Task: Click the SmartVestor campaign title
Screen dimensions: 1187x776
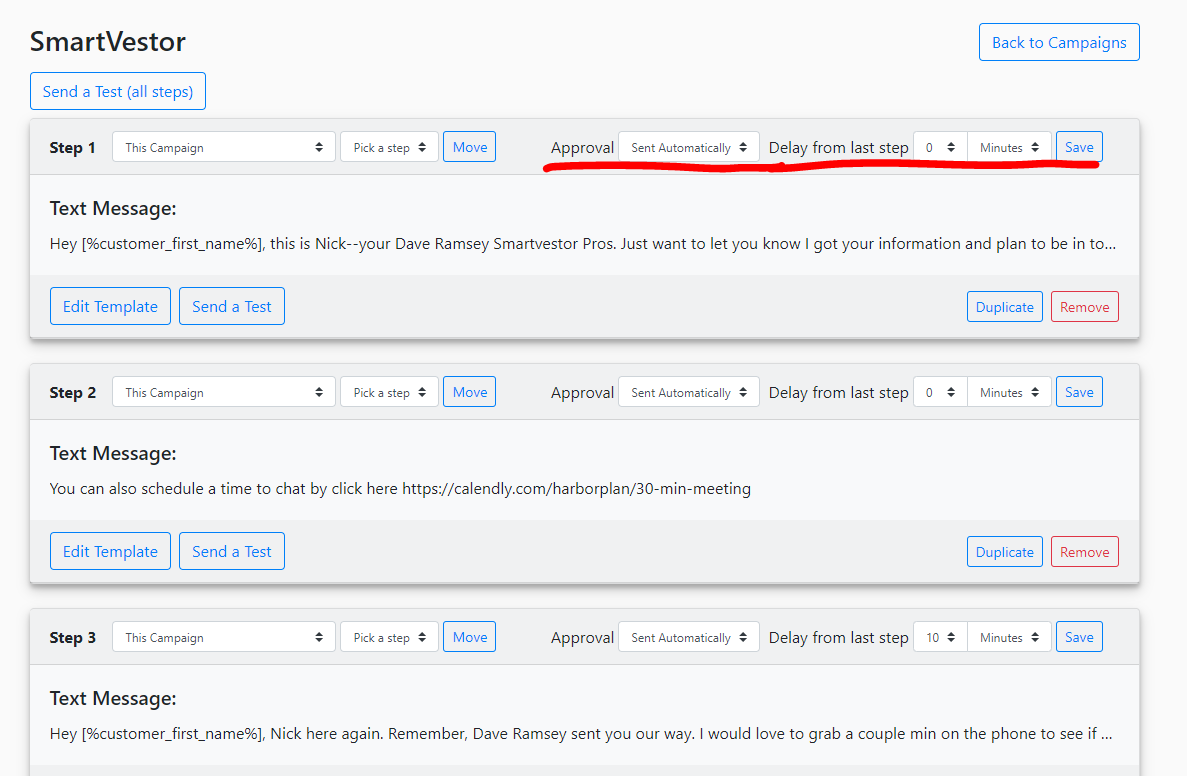Action: pos(107,42)
